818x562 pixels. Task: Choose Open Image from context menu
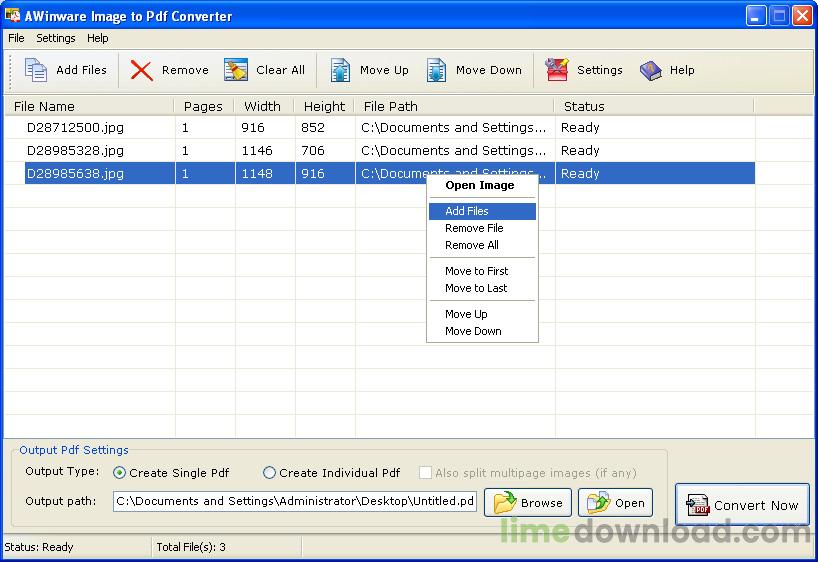click(x=480, y=185)
